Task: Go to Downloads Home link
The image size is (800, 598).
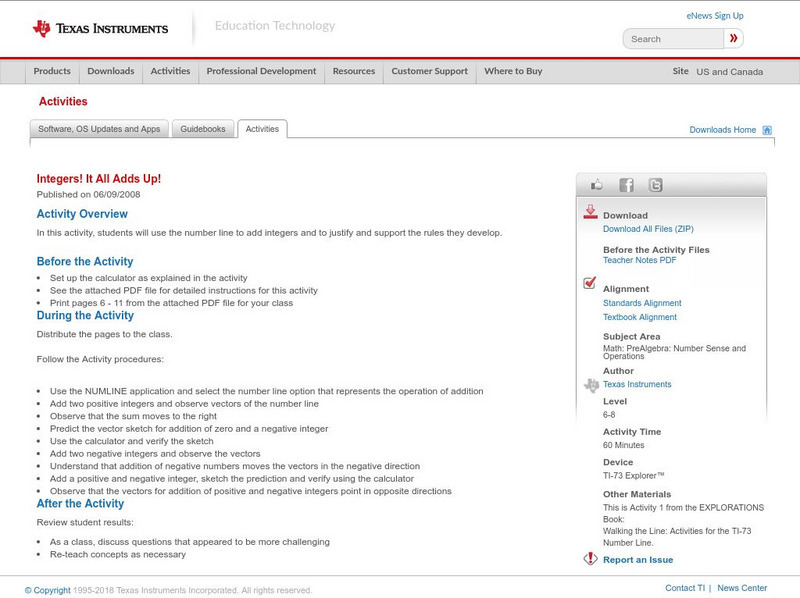Action: (722, 130)
